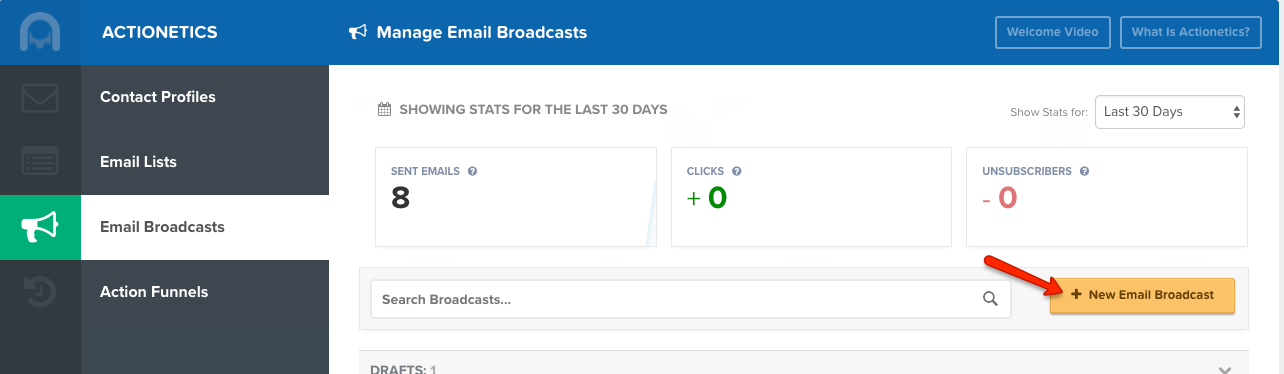
Task: Click the calendar icon beside stats heading
Action: (x=384, y=109)
